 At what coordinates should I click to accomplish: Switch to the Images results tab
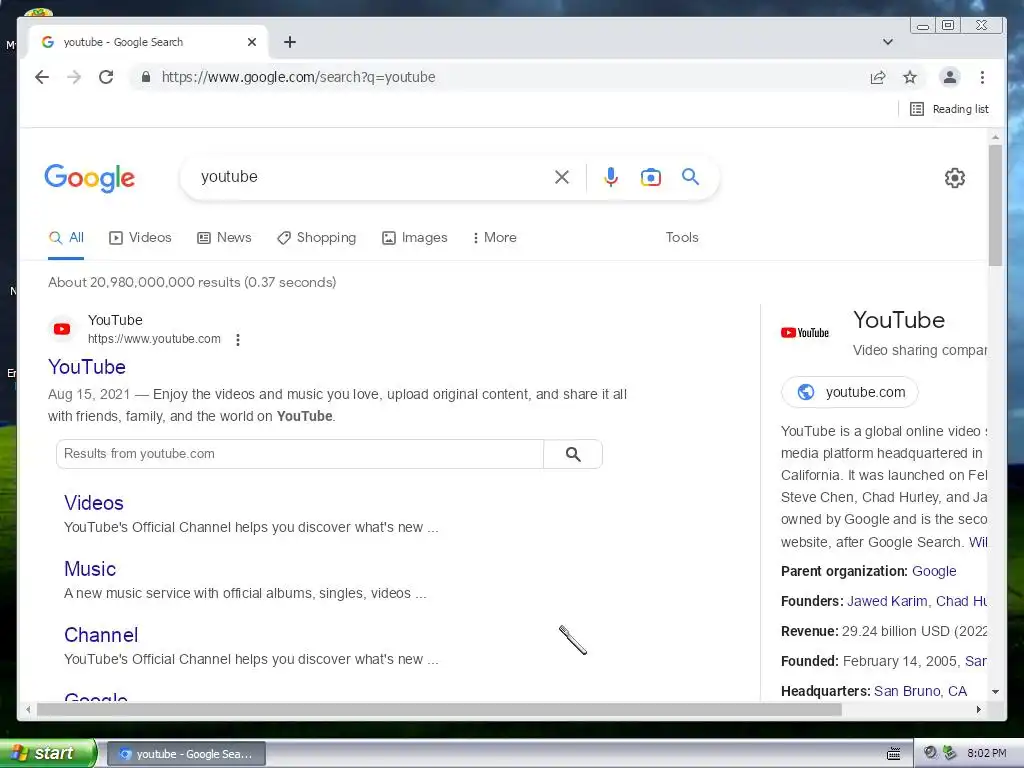415,238
